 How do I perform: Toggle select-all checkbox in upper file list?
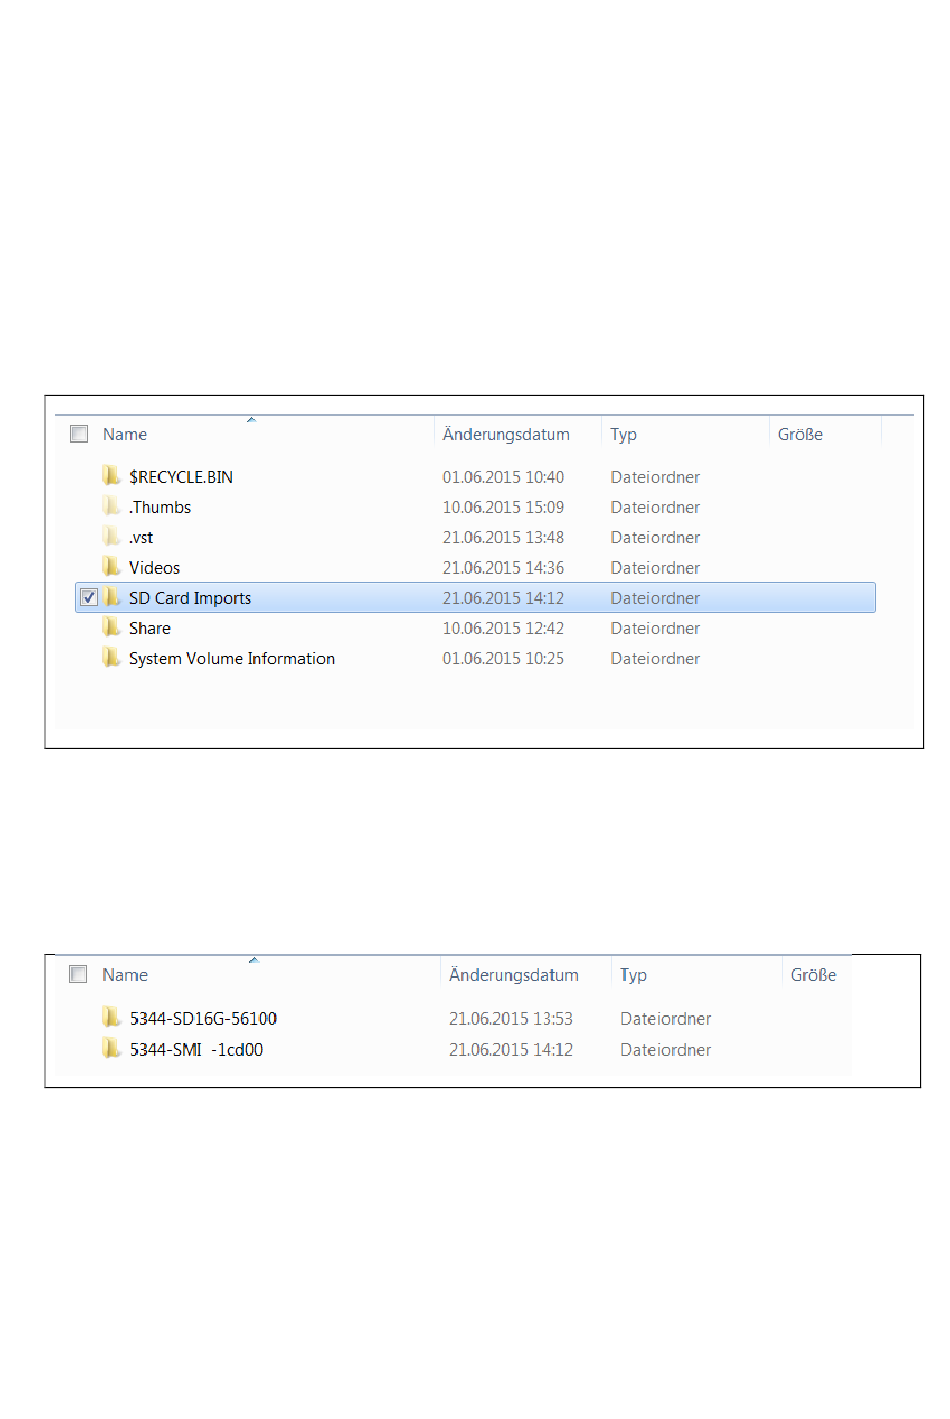[x=79, y=434]
